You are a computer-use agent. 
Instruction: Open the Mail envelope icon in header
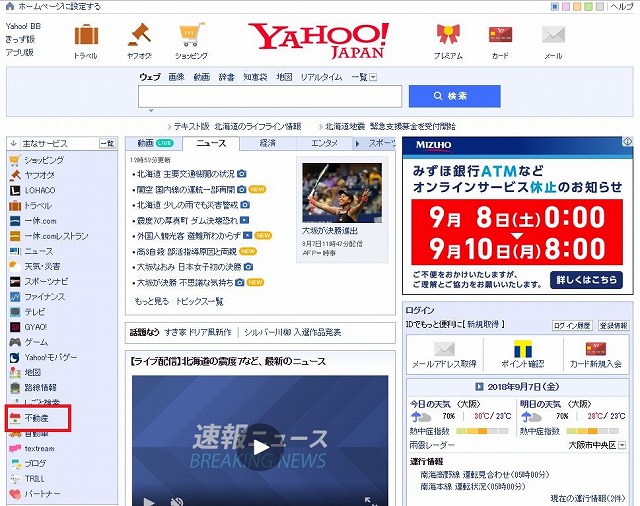tap(553, 35)
